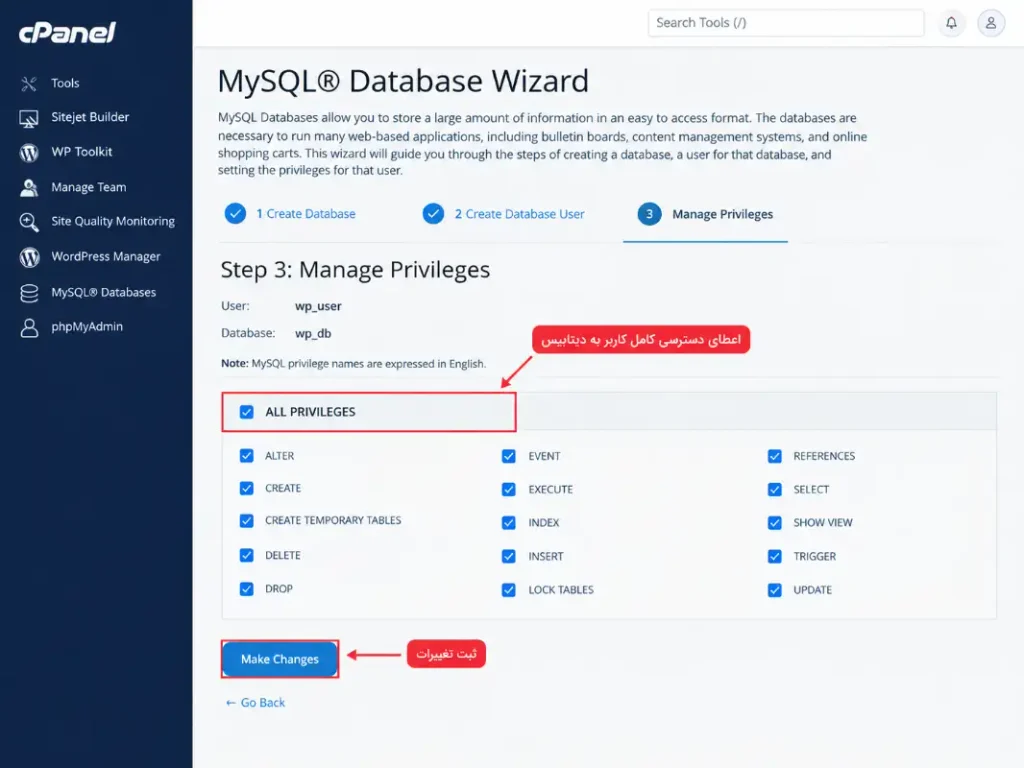This screenshot has height=768, width=1024.
Task: Uncheck the ALL PRIVILEGES checkbox
Action: pos(246,412)
